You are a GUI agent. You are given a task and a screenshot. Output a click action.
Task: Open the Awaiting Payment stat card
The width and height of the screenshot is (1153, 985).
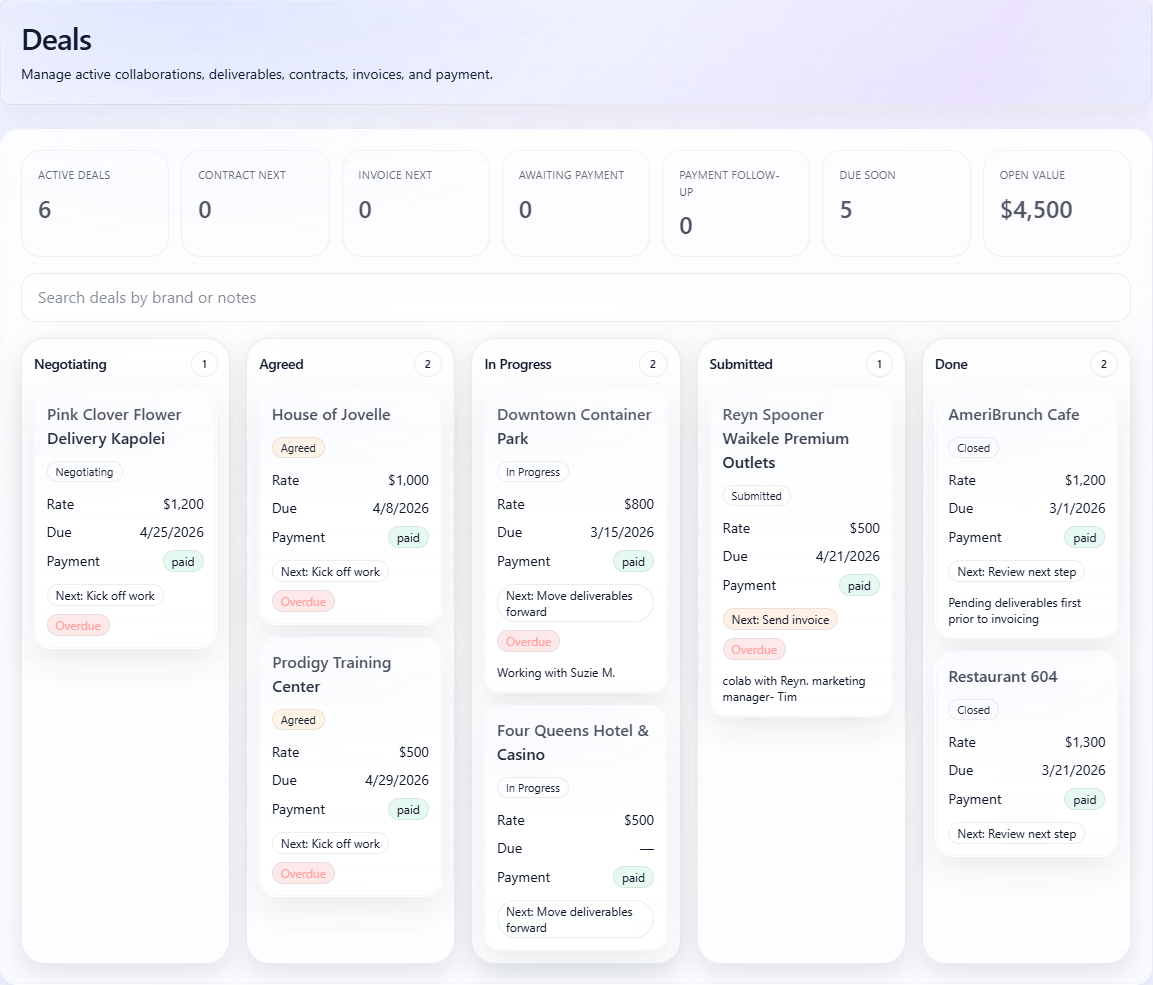tap(576, 204)
